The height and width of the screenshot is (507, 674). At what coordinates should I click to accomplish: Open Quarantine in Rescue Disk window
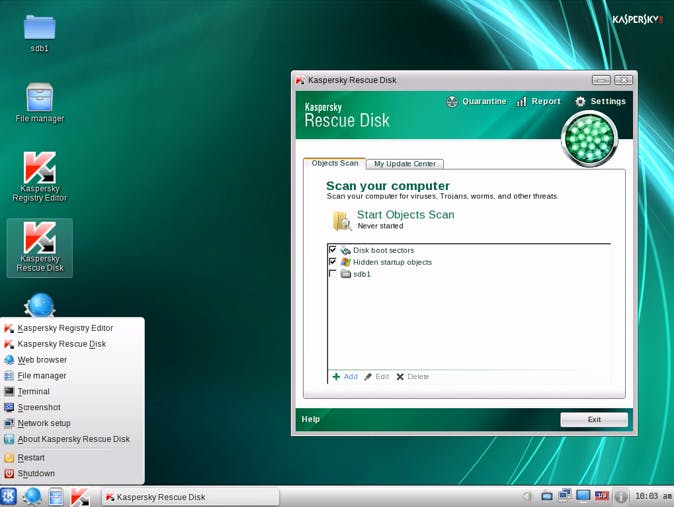pyautogui.click(x=476, y=101)
